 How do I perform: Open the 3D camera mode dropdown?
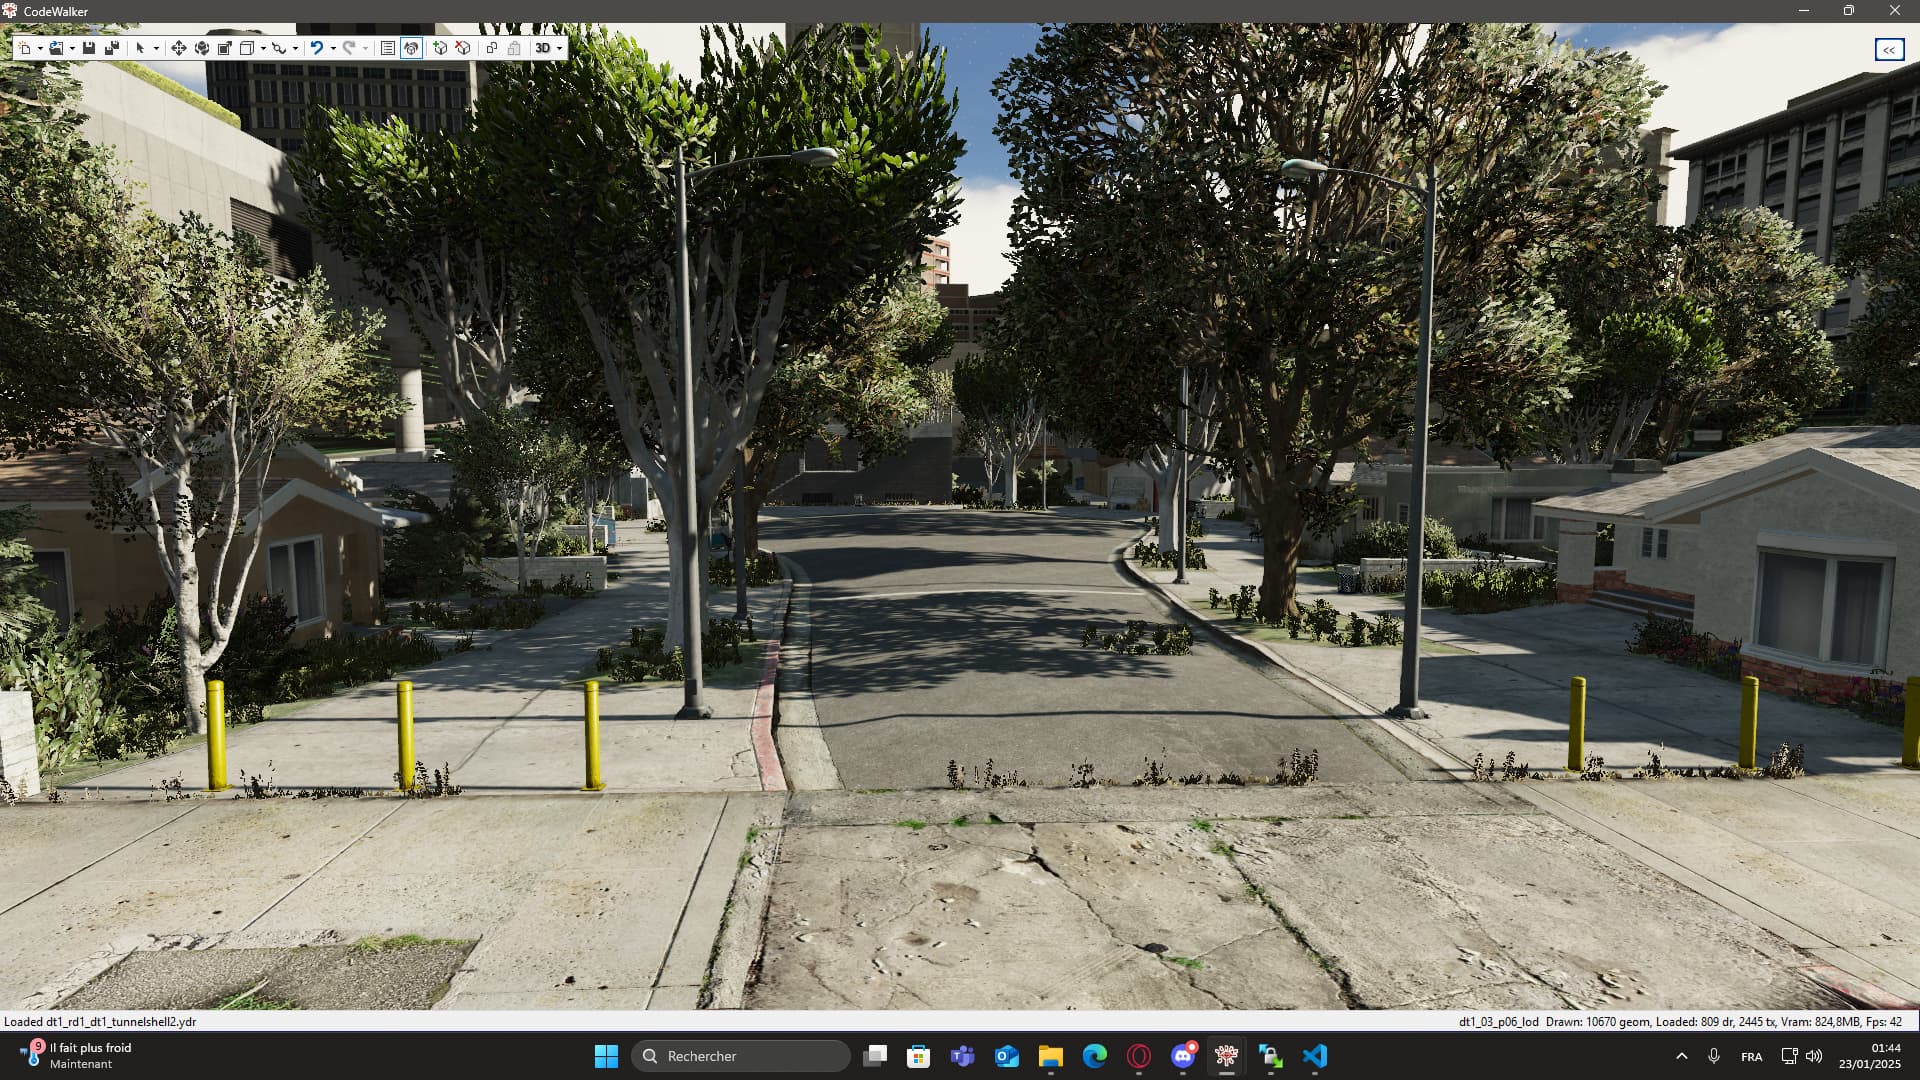coord(559,49)
